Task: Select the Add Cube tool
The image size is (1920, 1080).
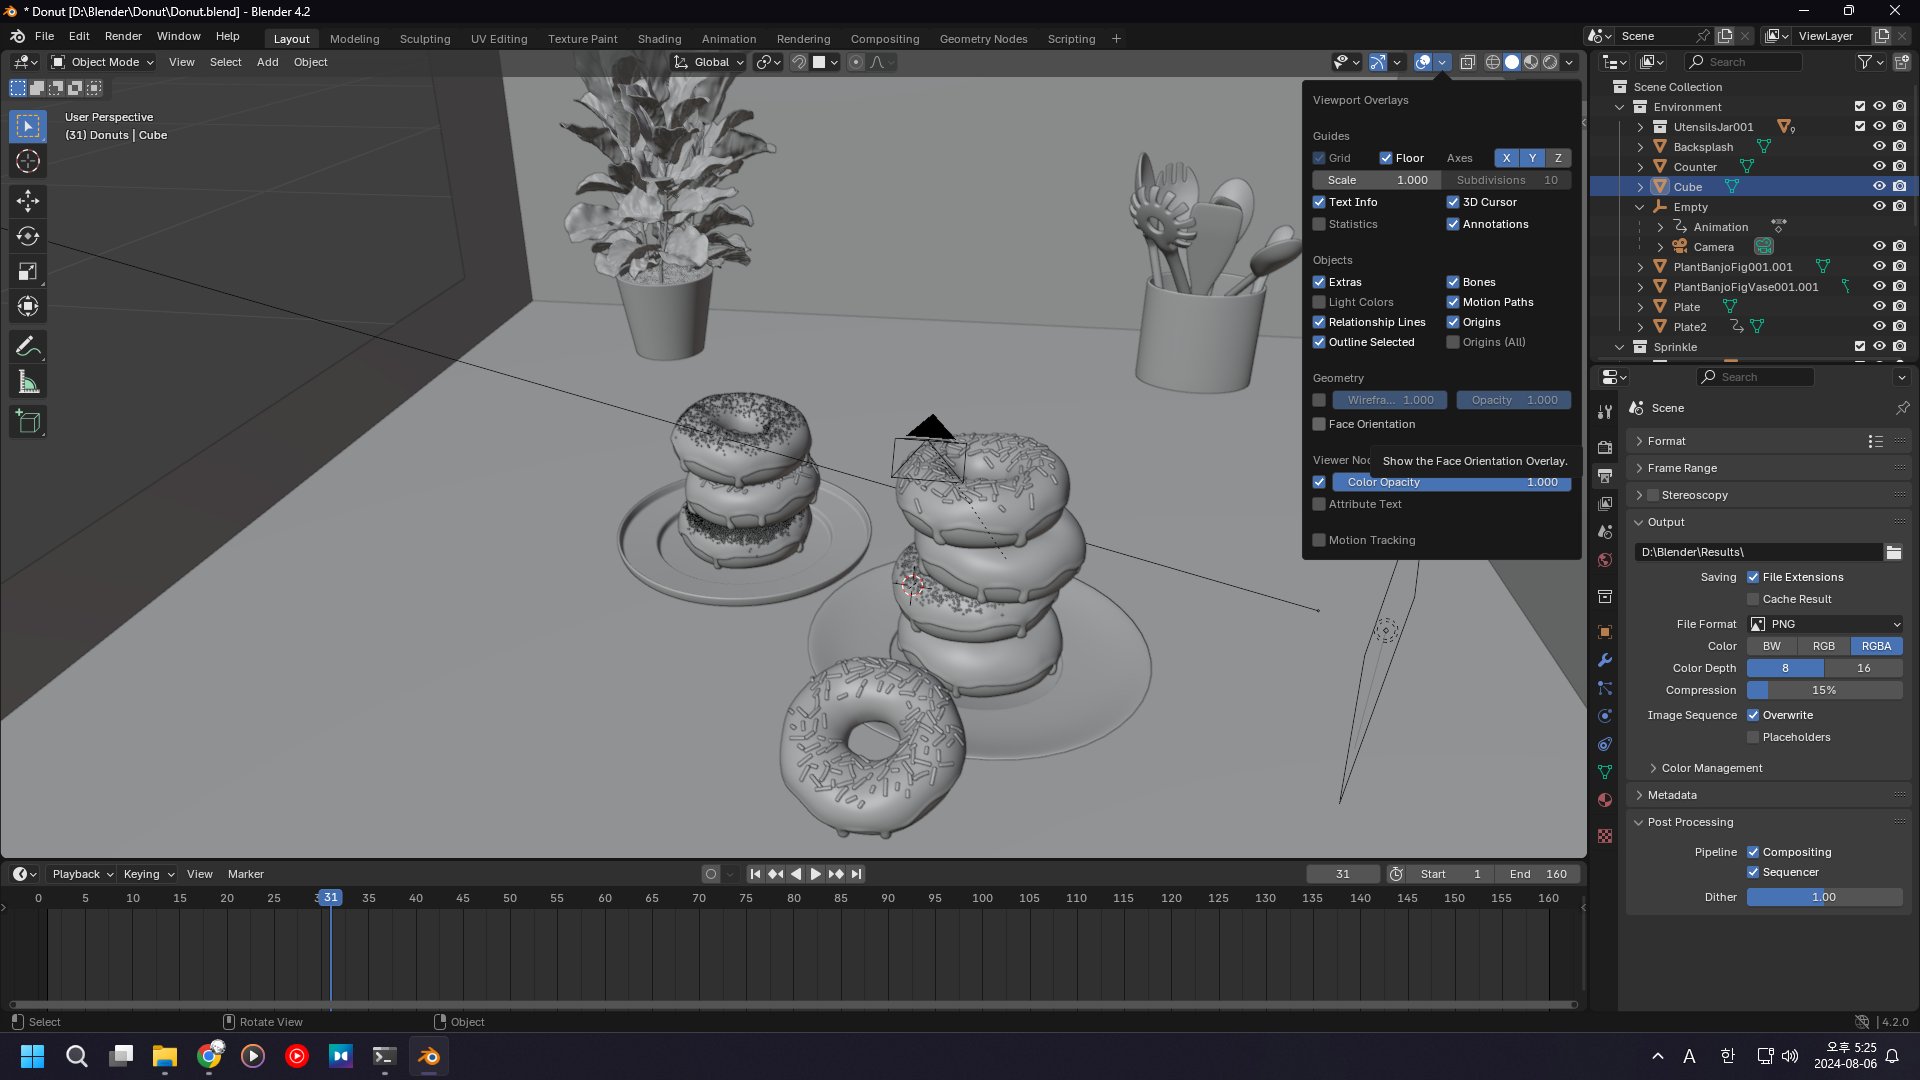Action: (x=28, y=422)
